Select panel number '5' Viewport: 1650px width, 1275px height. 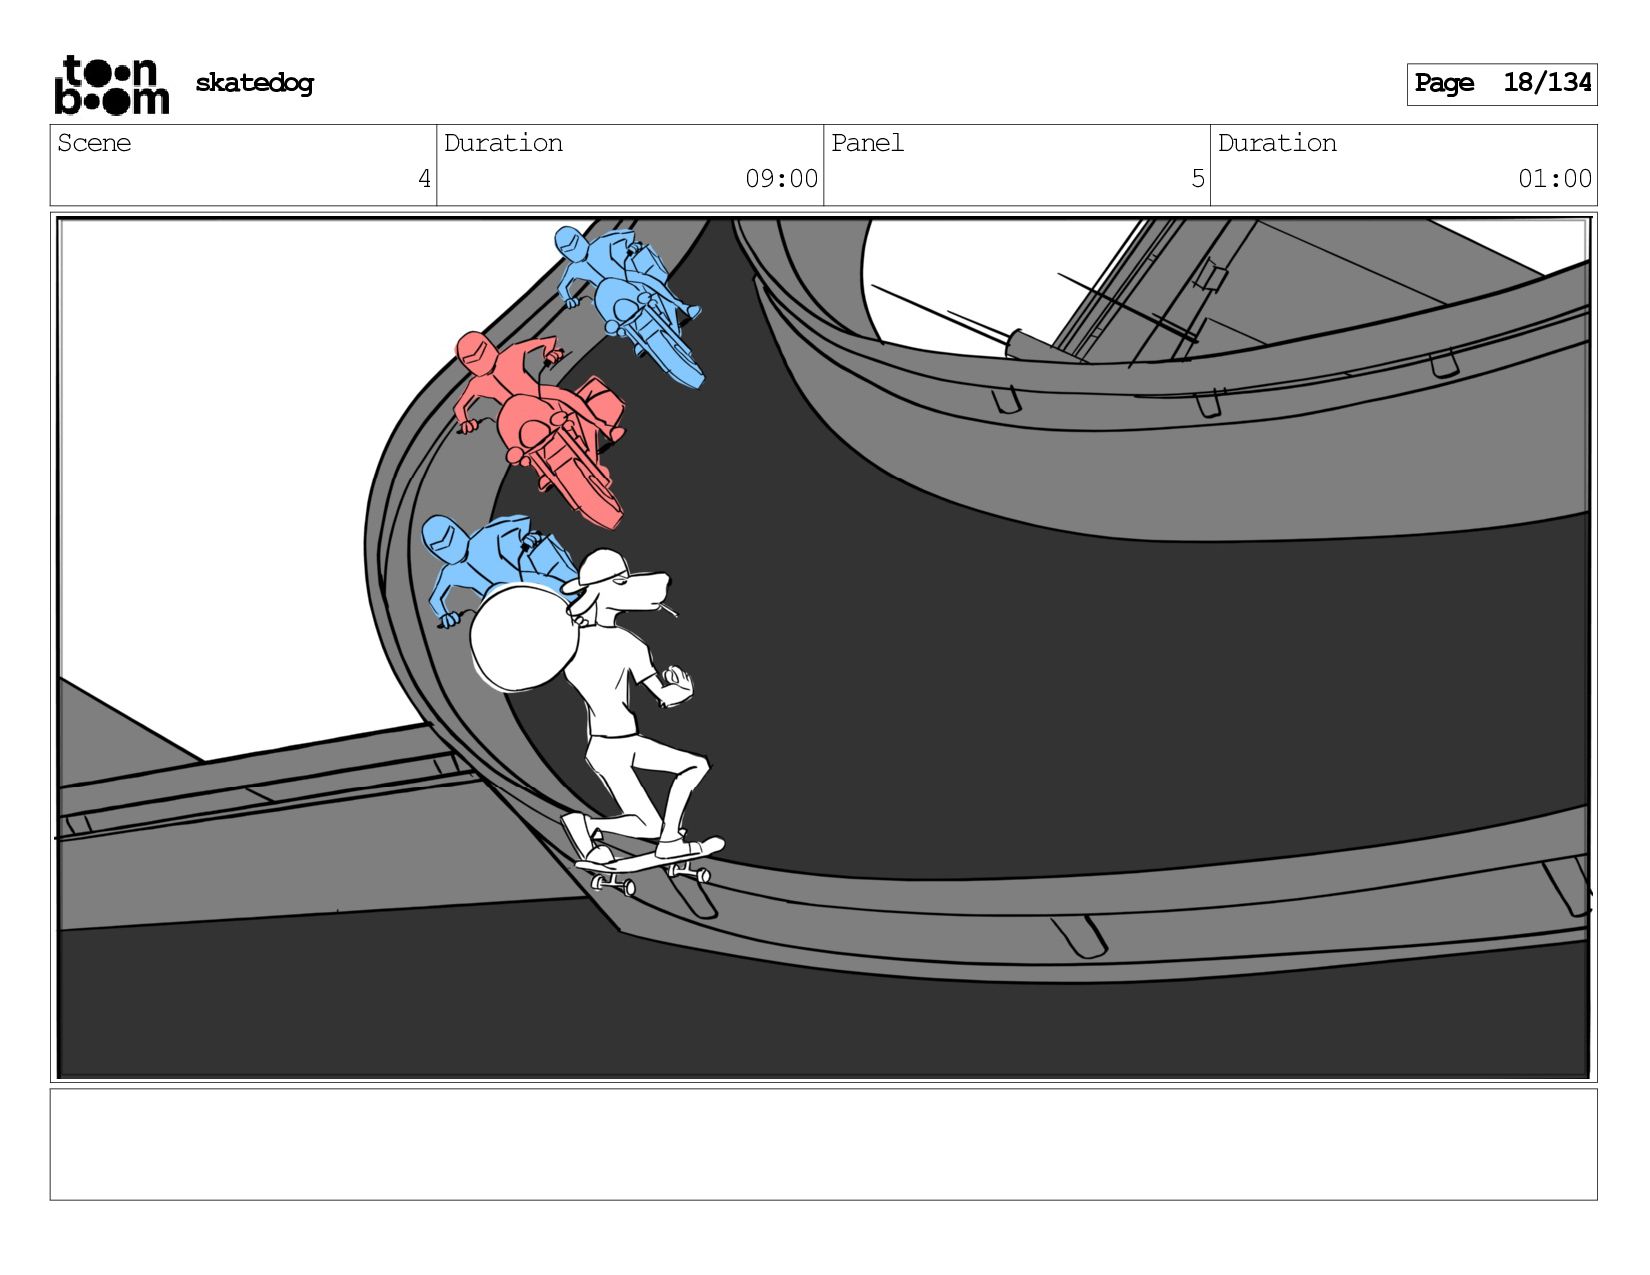click(1197, 179)
